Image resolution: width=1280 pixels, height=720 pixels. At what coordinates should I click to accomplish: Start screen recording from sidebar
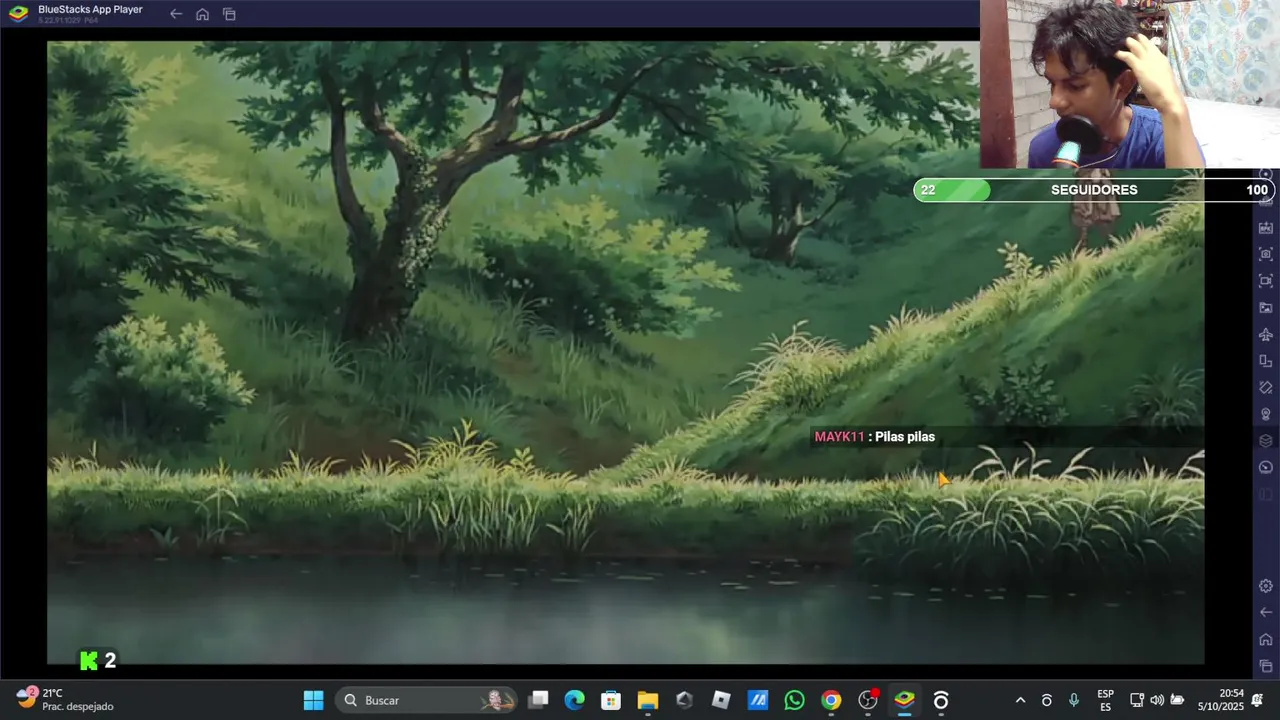click(1265, 281)
